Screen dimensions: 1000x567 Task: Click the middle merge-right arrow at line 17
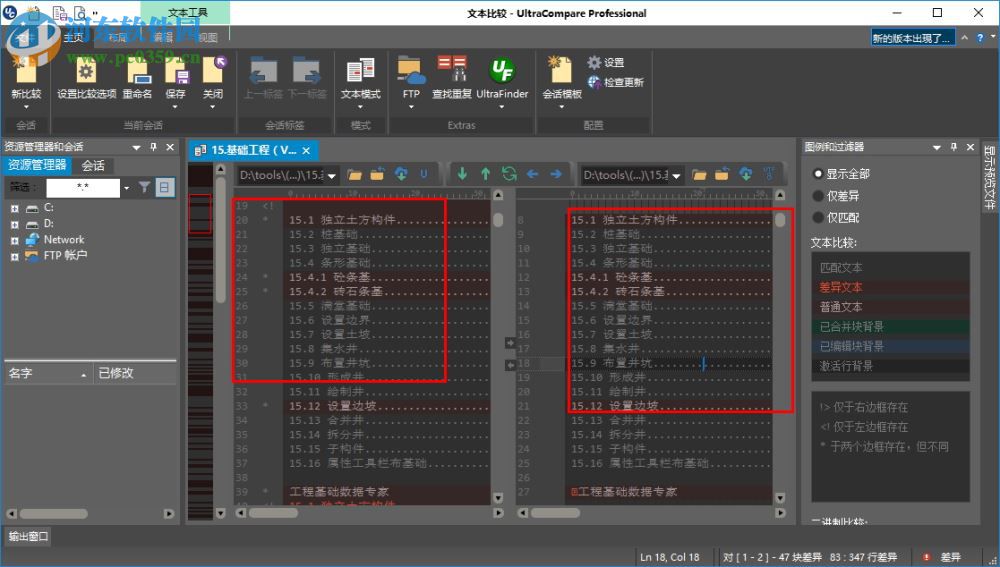[510, 343]
